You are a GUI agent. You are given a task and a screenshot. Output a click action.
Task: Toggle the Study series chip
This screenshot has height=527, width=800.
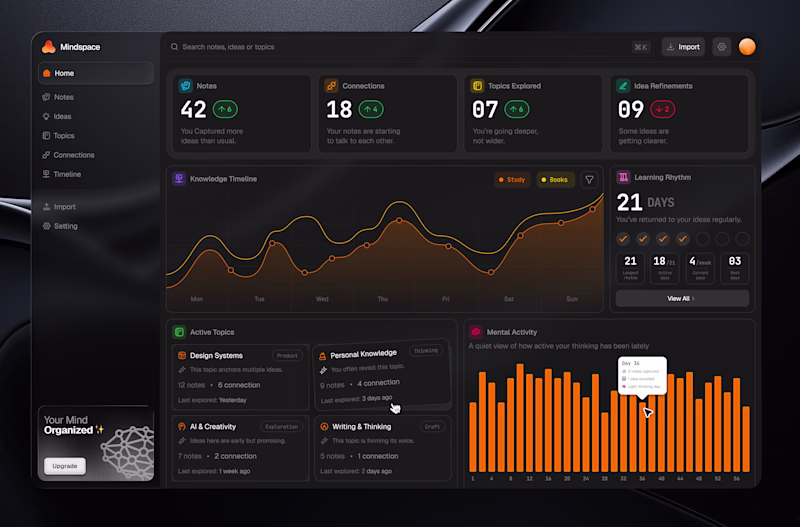512,180
